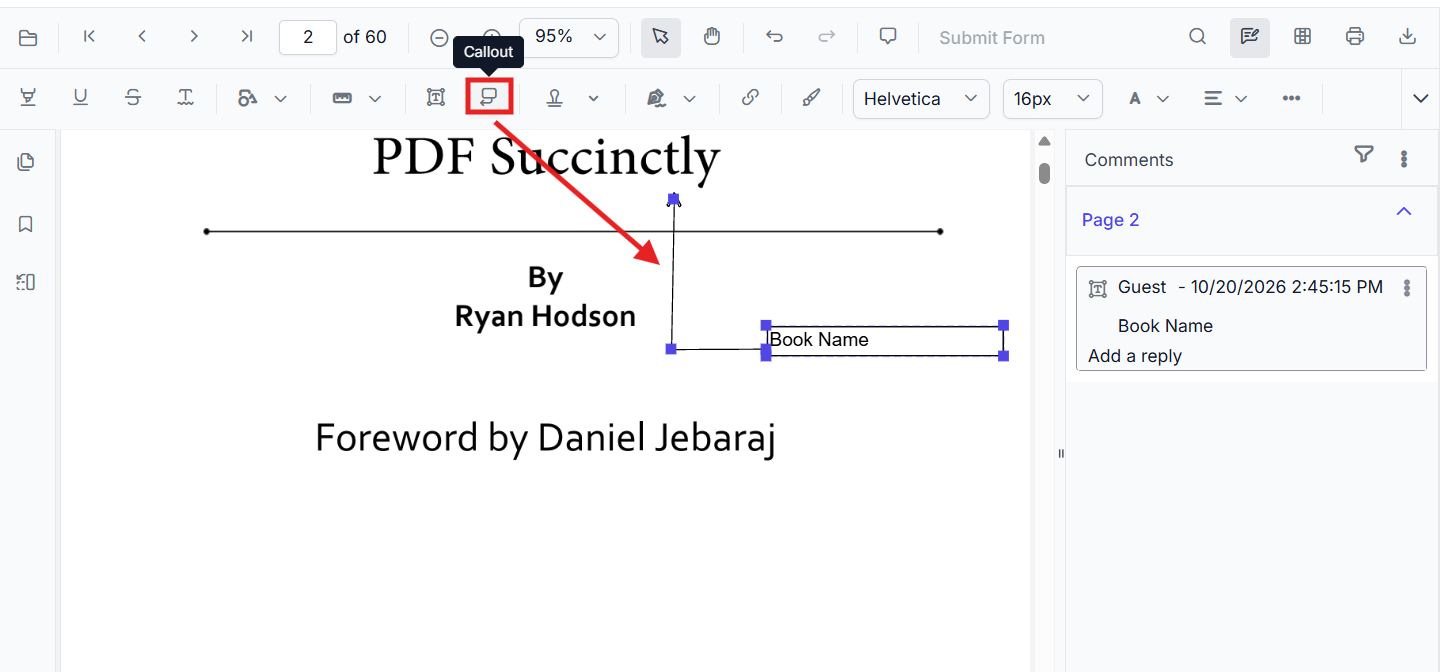The width and height of the screenshot is (1445, 672).
Task: Open Comments panel more options menu
Action: 1404,158
